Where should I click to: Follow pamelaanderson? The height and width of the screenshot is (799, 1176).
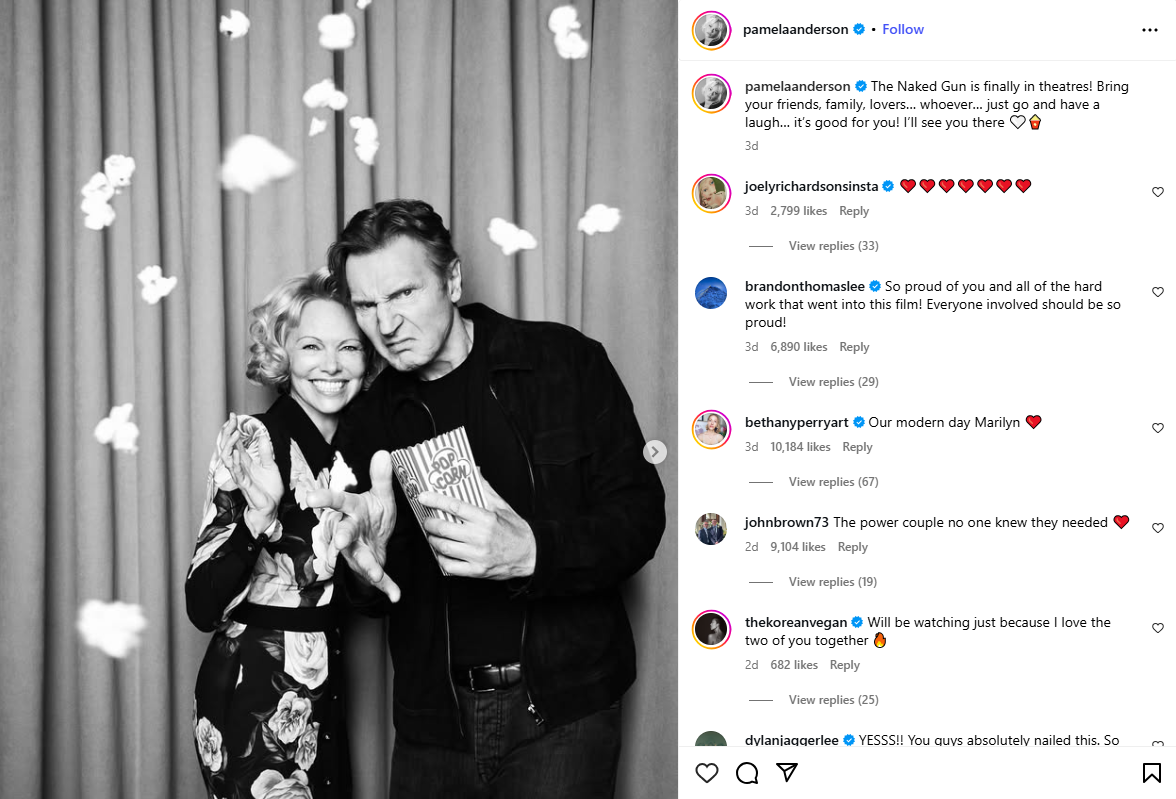click(903, 30)
